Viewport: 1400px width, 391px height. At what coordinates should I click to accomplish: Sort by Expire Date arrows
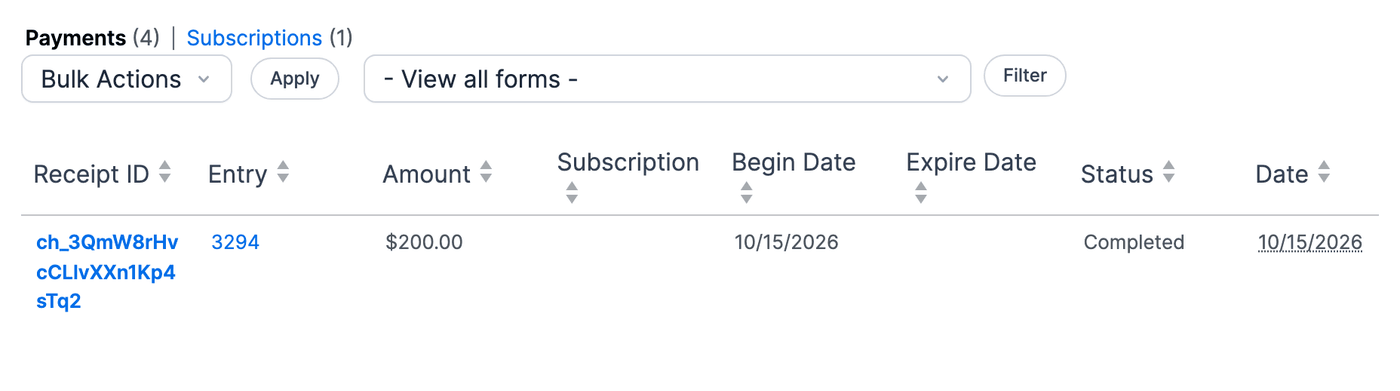(x=921, y=193)
